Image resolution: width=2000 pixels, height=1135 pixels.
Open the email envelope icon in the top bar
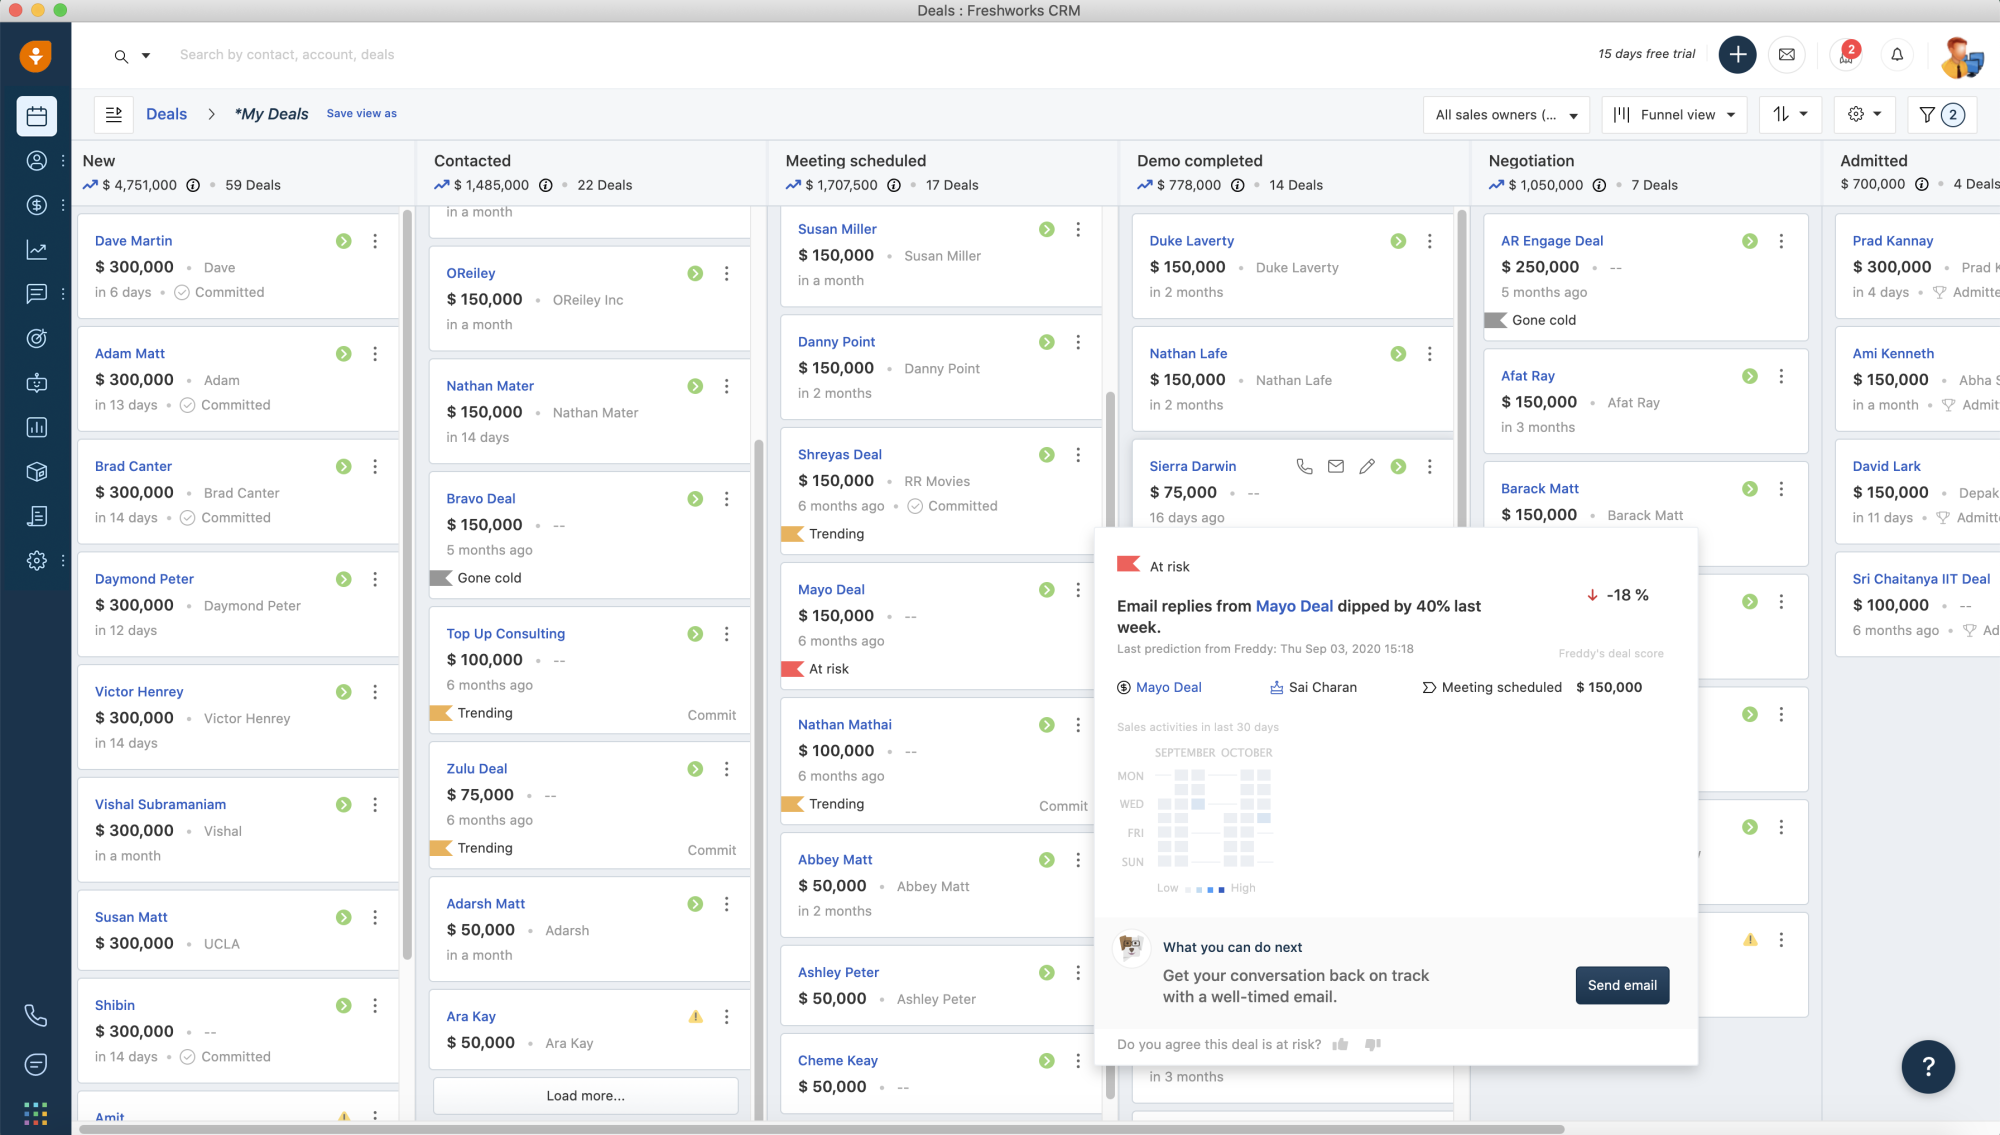click(1787, 55)
